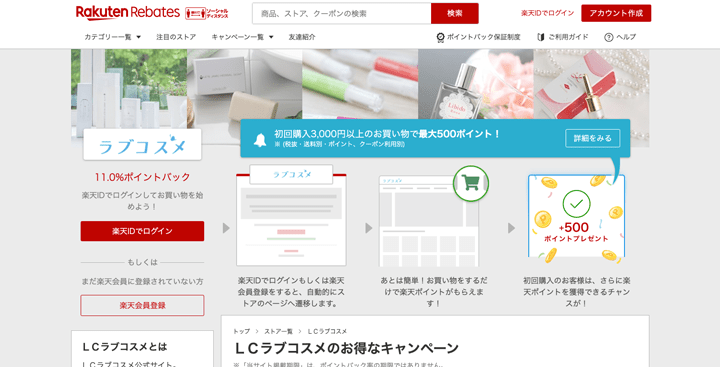This screenshot has height=367, width=720.
Task: Click the white soap box banner photo
Action: tap(244, 84)
